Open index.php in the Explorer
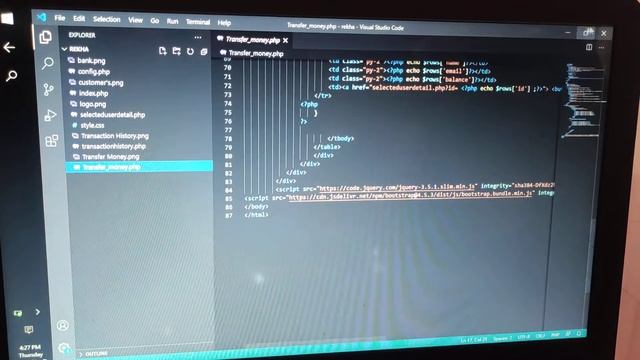This screenshot has height=360, width=640. [x=93, y=93]
